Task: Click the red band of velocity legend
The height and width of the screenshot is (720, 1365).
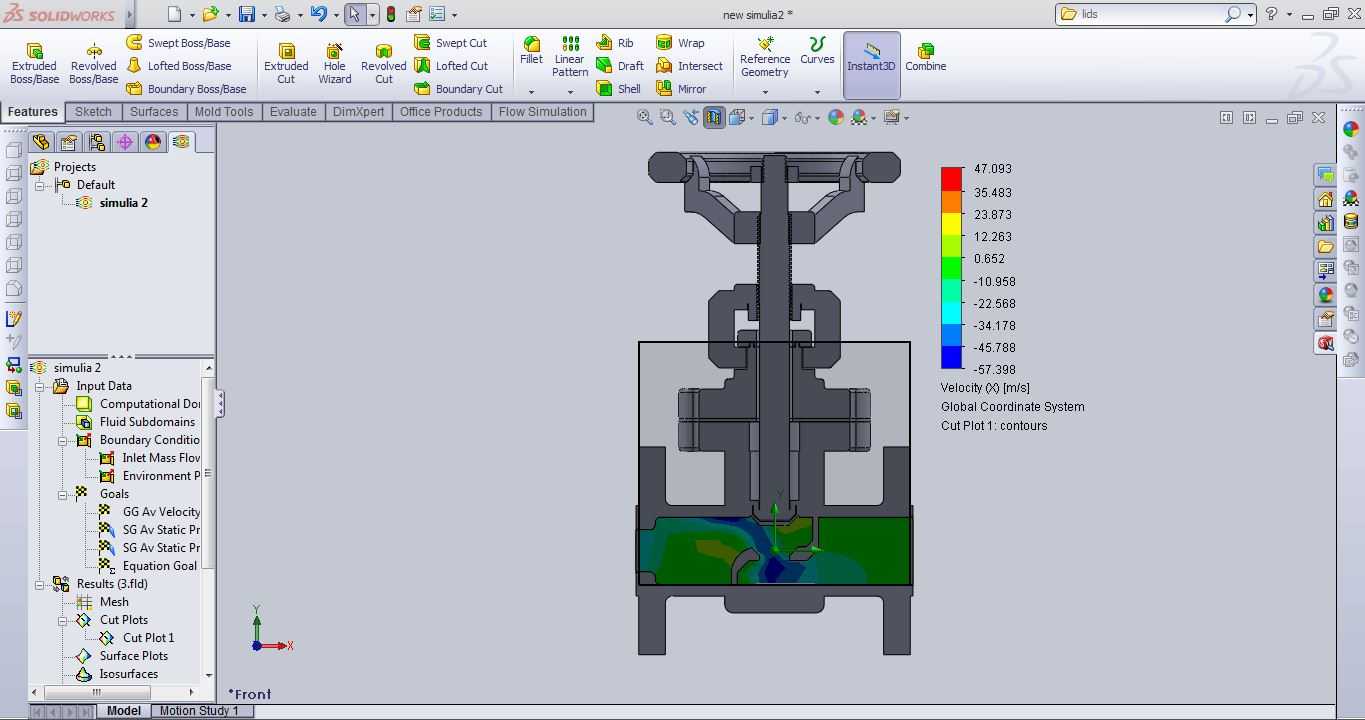Action: pos(951,178)
